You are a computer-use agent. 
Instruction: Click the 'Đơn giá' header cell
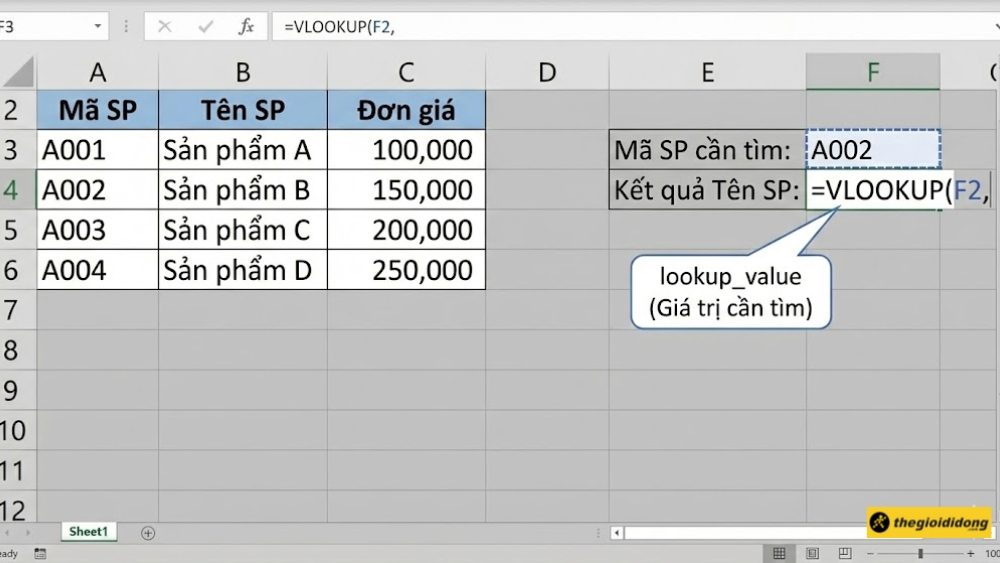tap(406, 110)
